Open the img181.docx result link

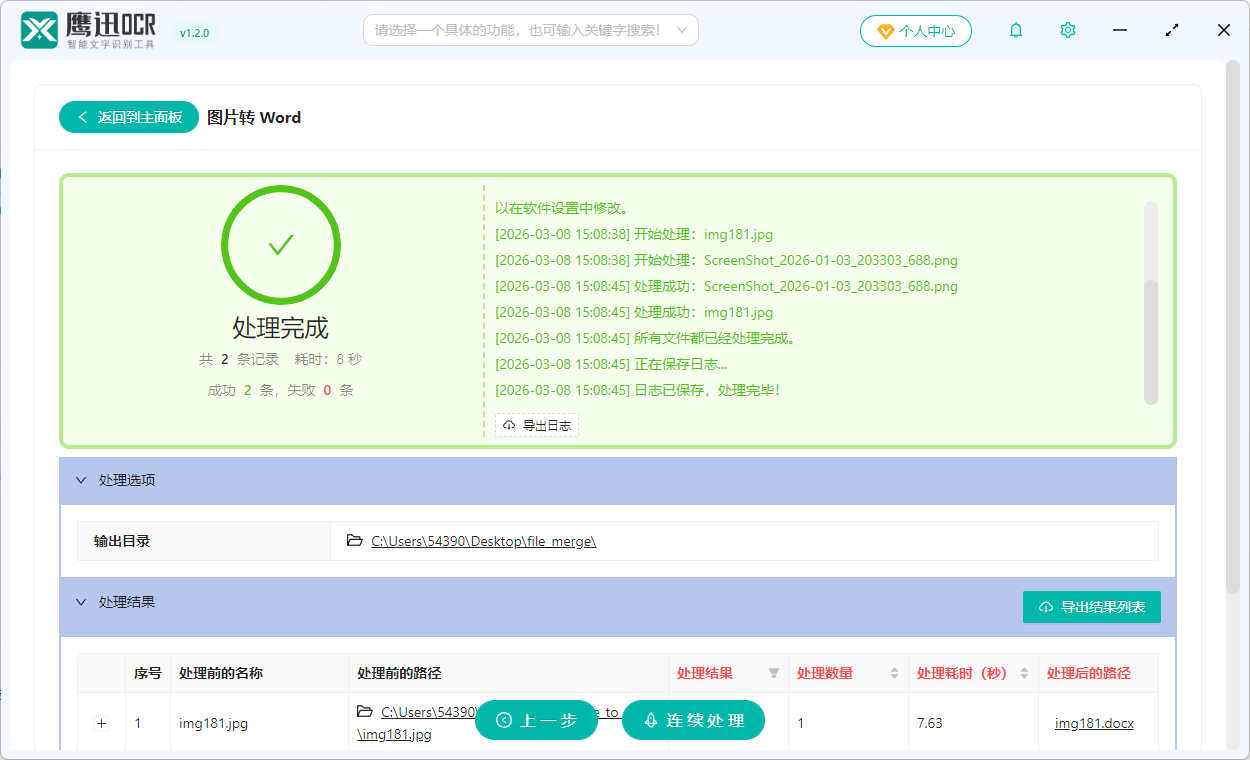(1093, 722)
